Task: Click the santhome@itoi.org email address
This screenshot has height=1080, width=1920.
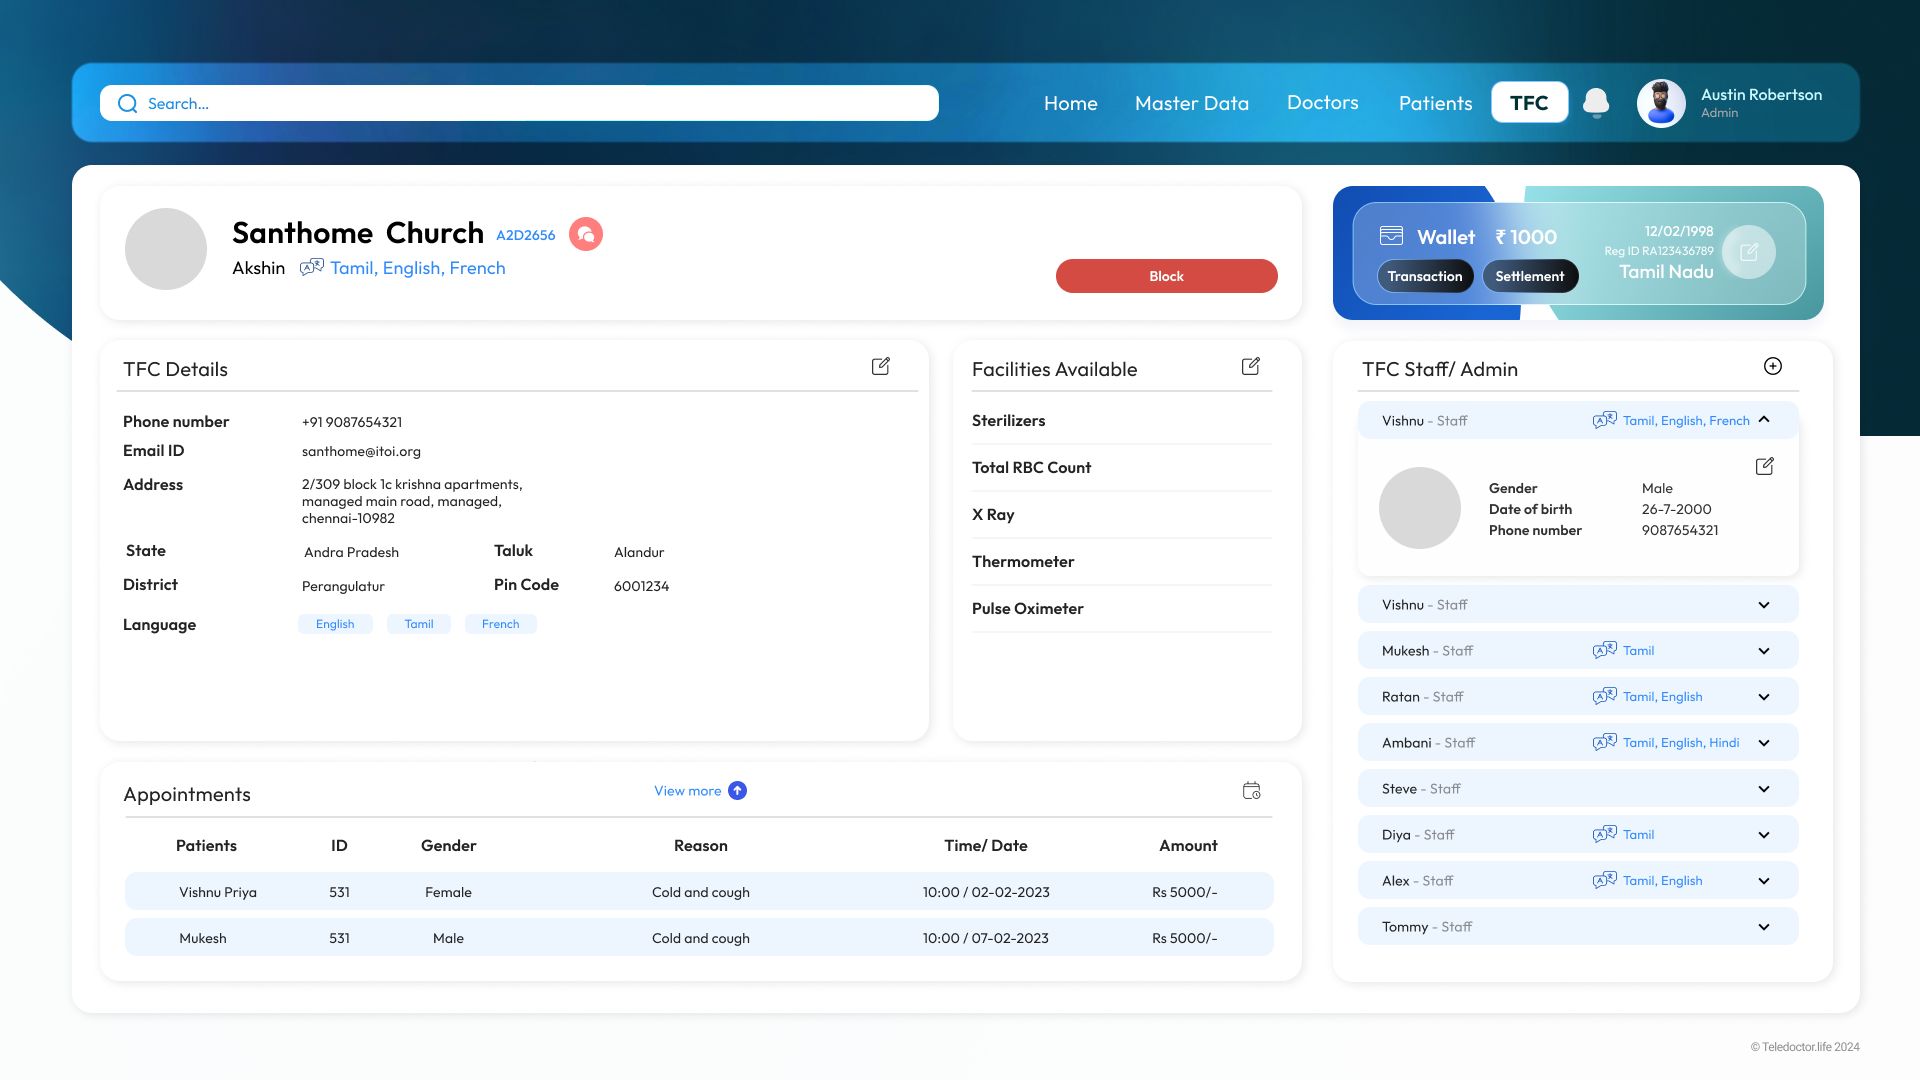Action: pos(361,452)
